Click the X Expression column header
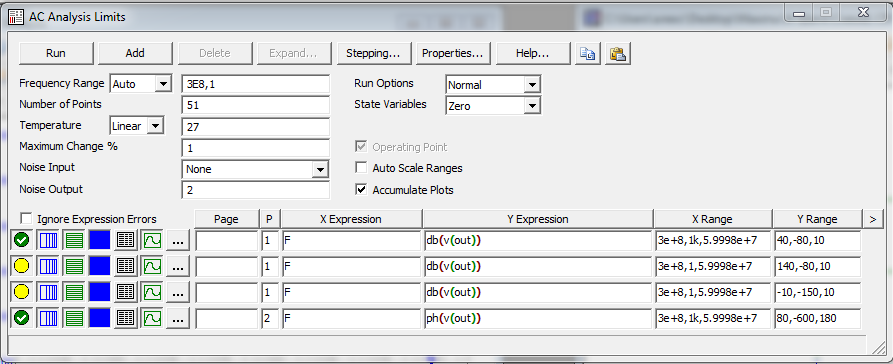The width and height of the screenshot is (893, 364). point(351,219)
